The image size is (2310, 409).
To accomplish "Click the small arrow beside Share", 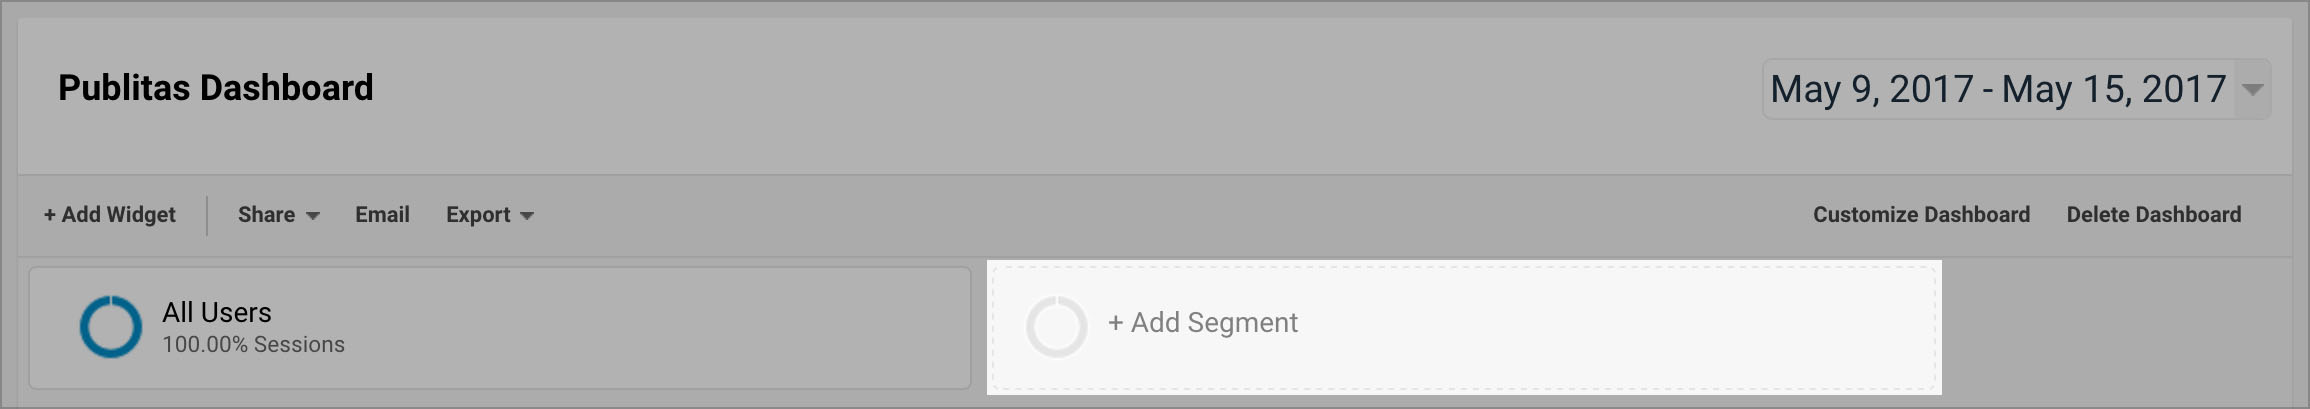I will pos(313,216).
